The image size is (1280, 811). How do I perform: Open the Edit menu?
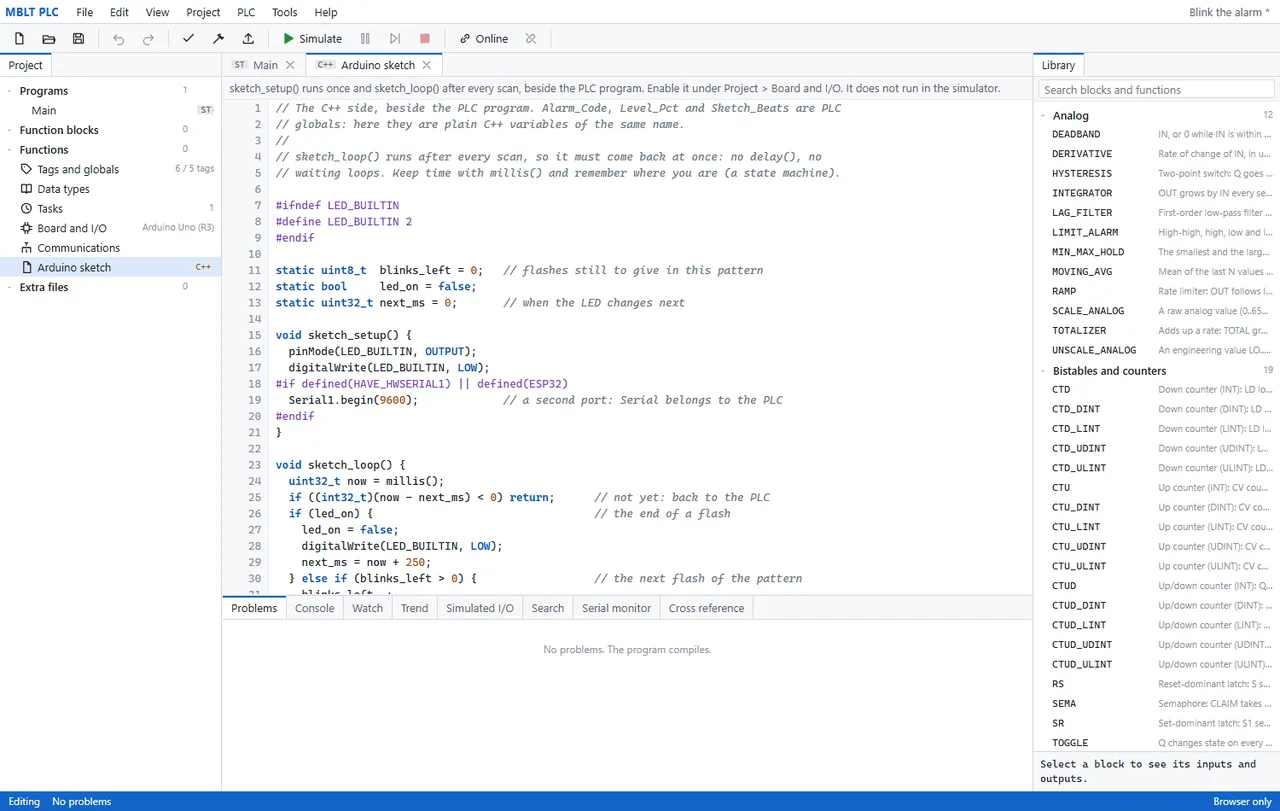(119, 12)
